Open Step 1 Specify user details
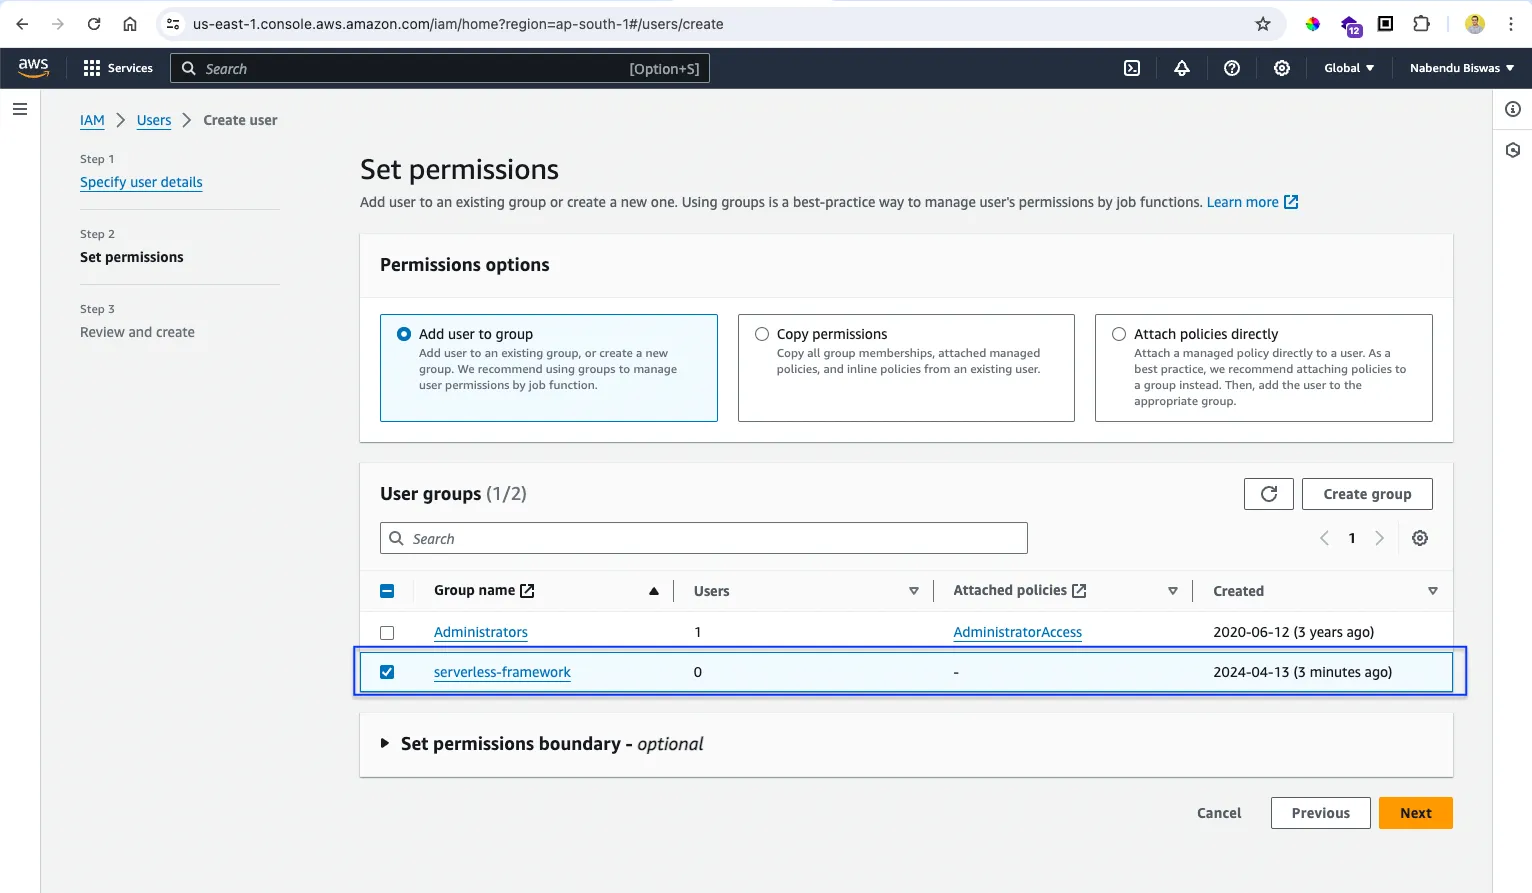Viewport: 1532px width, 893px height. coord(141,182)
